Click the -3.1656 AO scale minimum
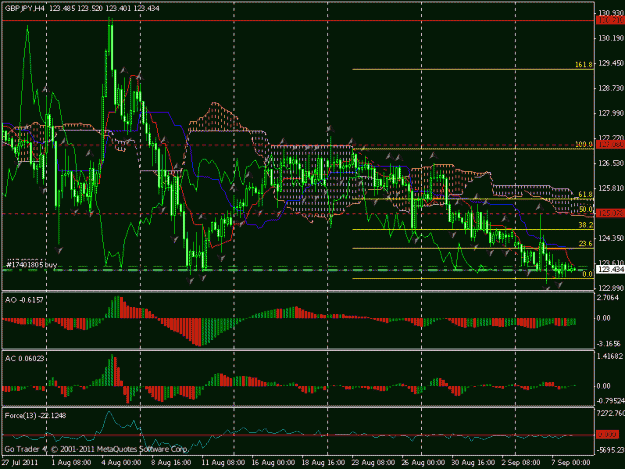Screen dimensions: 625x469 pos(609,343)
